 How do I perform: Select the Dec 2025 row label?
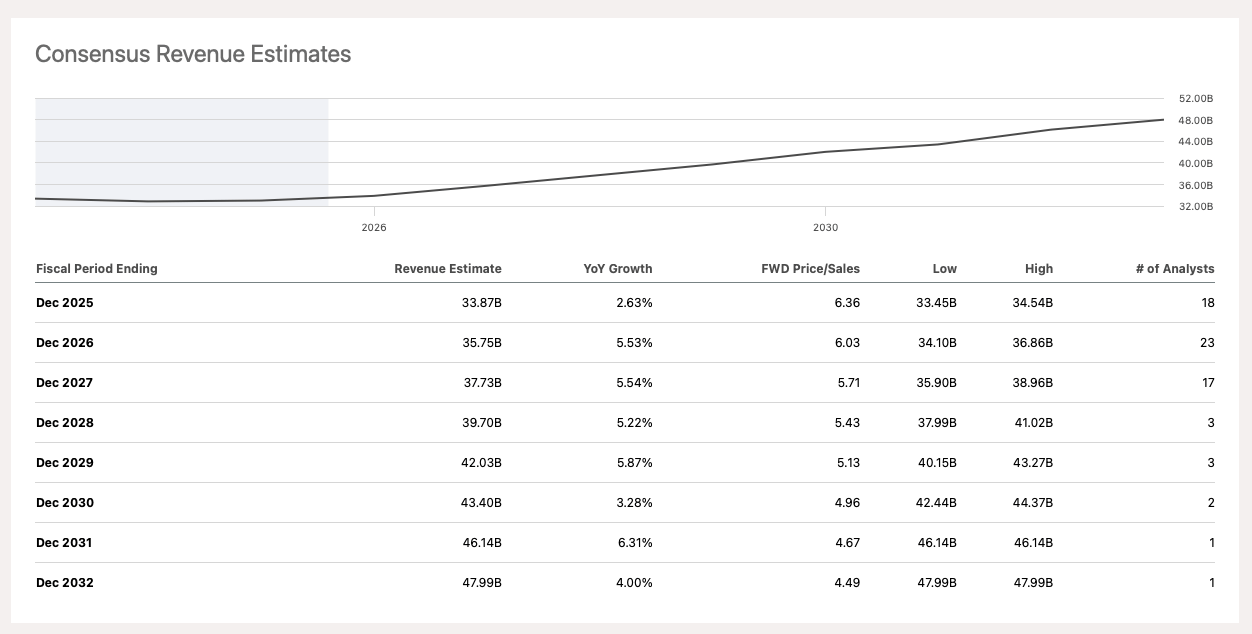pos(64,303)
